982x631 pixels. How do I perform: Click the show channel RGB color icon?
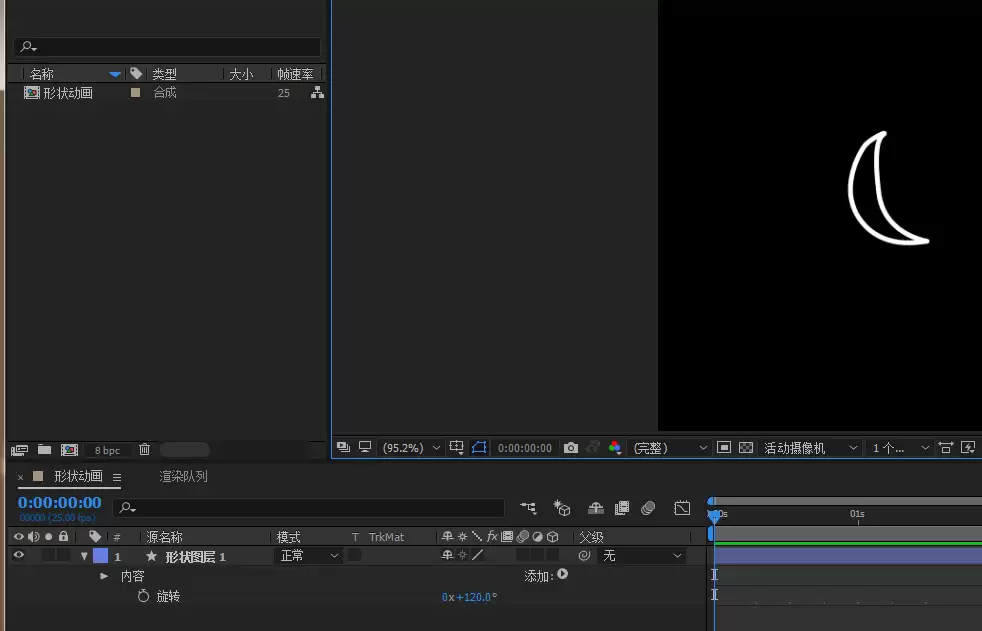tap(614, 447)
